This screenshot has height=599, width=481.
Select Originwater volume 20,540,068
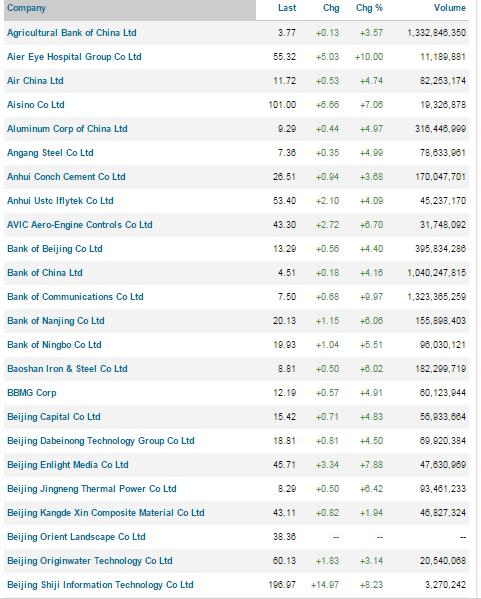point(443,561)
